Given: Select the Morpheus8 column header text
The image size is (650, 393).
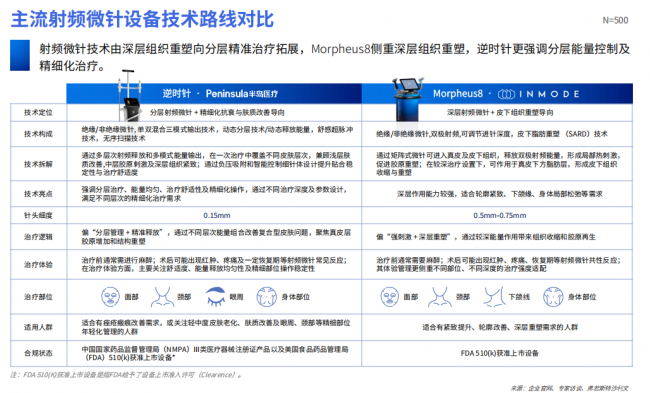Looking at the screenshot, I should click(458, 94).
